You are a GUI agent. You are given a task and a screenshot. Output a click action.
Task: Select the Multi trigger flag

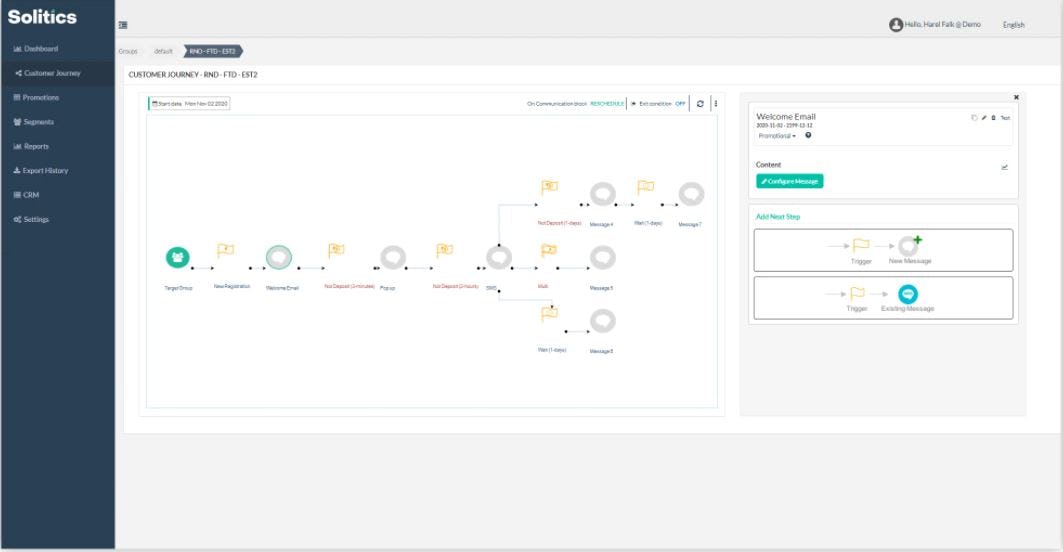tap(549, 250)
